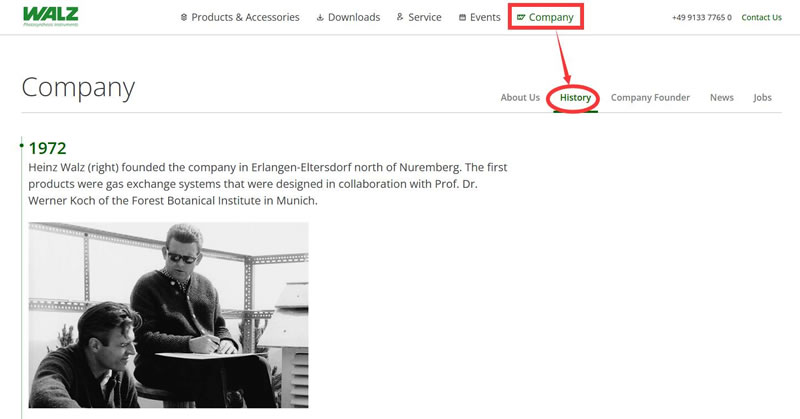The image size is (800, 419).
Task: Click the Service person icon
Action: click(x=400, y=17)
